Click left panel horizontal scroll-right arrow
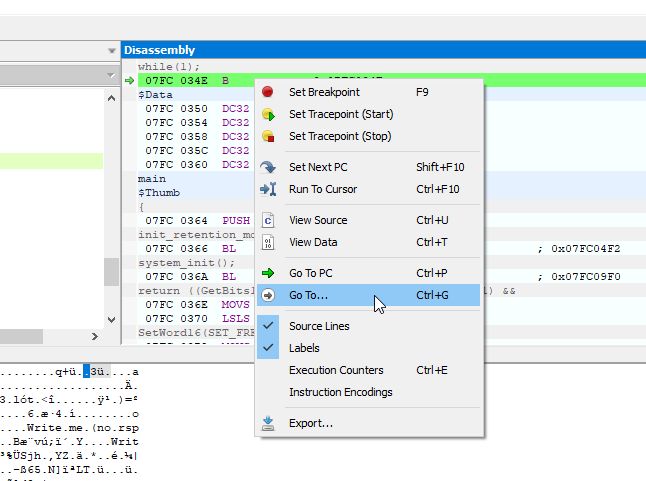The width and height of the screenshot is (646, 481). click(x=95, y=336)
